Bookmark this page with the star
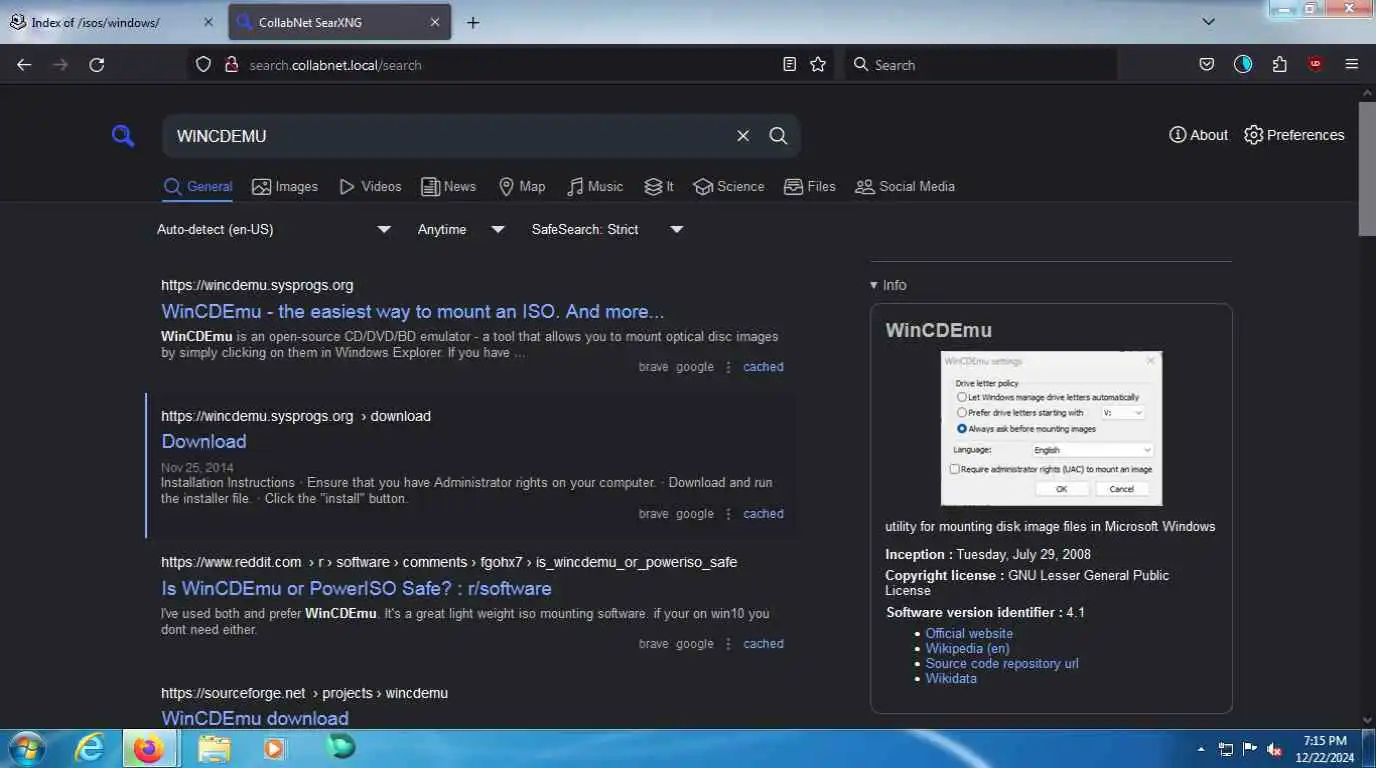Screen dimensions: 1376x768 tap(818, 64)
